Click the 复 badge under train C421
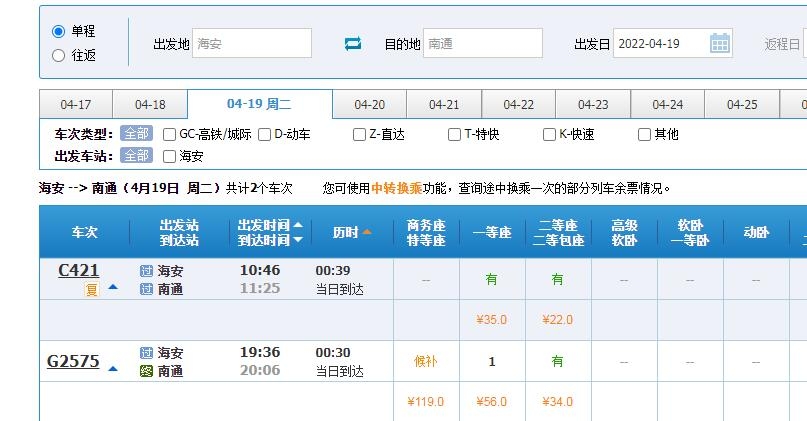 pyautogui.click(x=92, y=290)
